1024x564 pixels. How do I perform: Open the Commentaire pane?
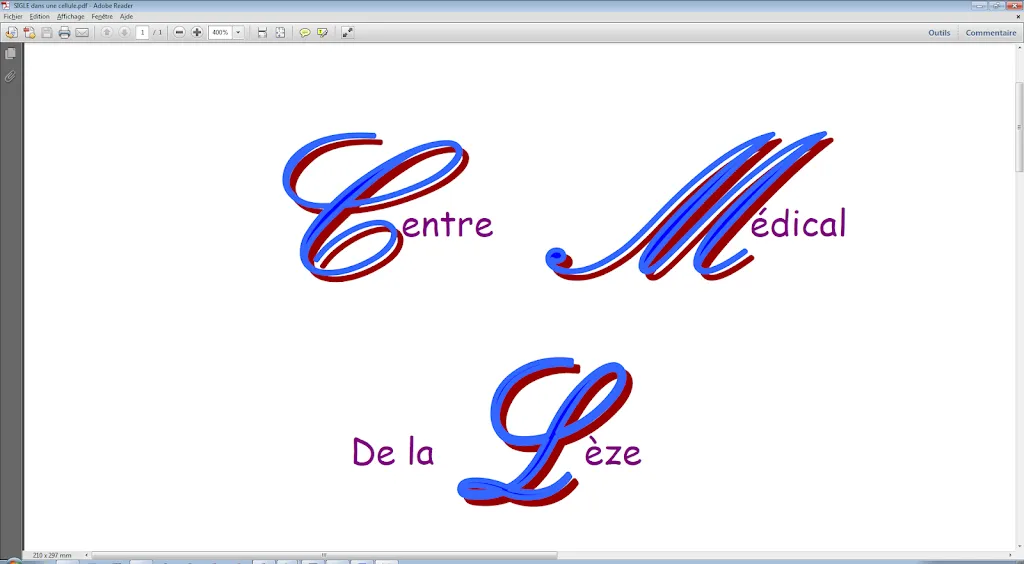[x=991, y=33]
